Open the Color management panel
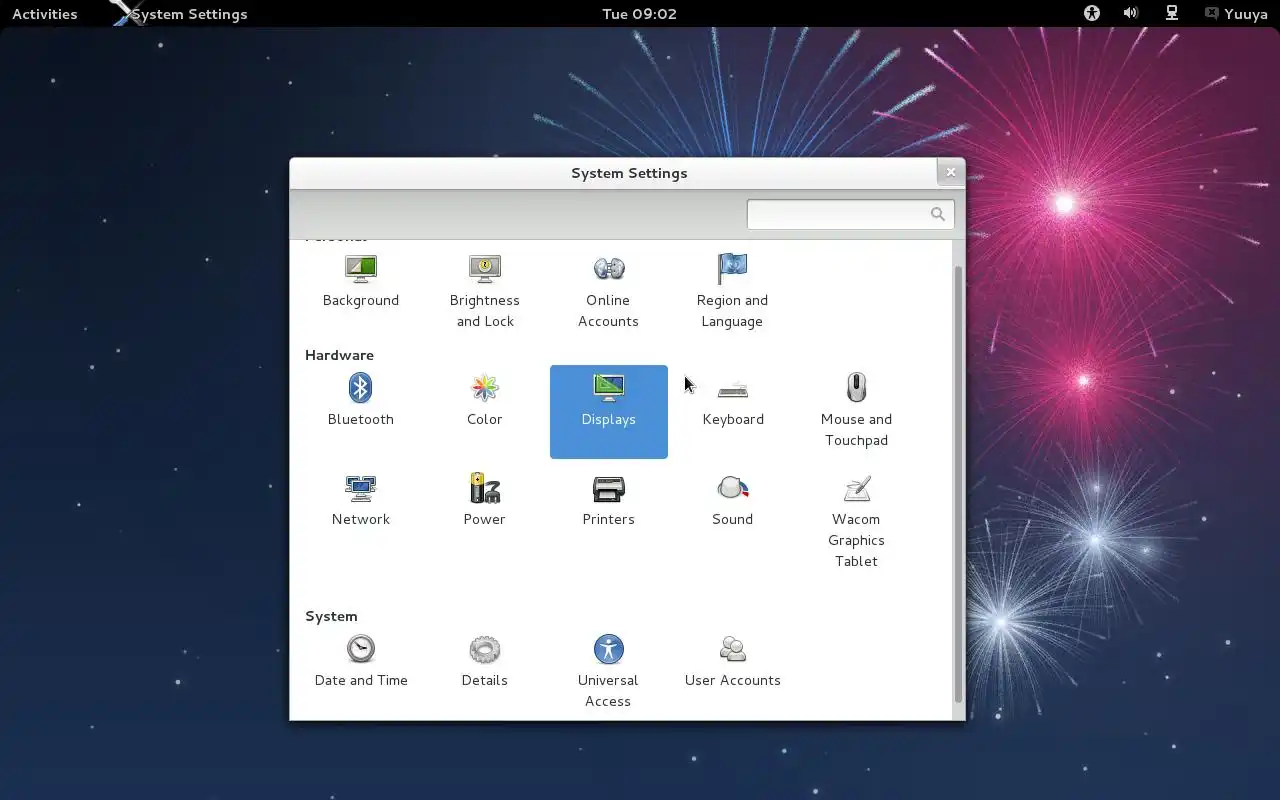 click(x=485, y=400)
